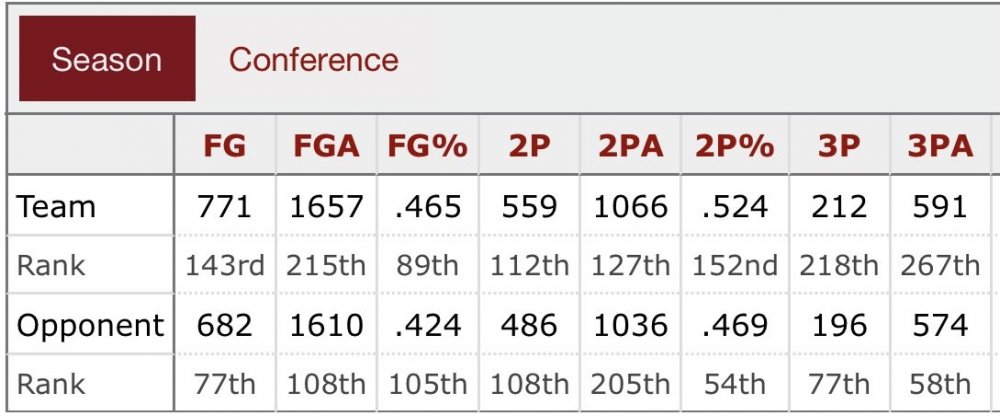Click Opponent FG value 682
The width and height of the screenshot is (1000, 416).
224,325
